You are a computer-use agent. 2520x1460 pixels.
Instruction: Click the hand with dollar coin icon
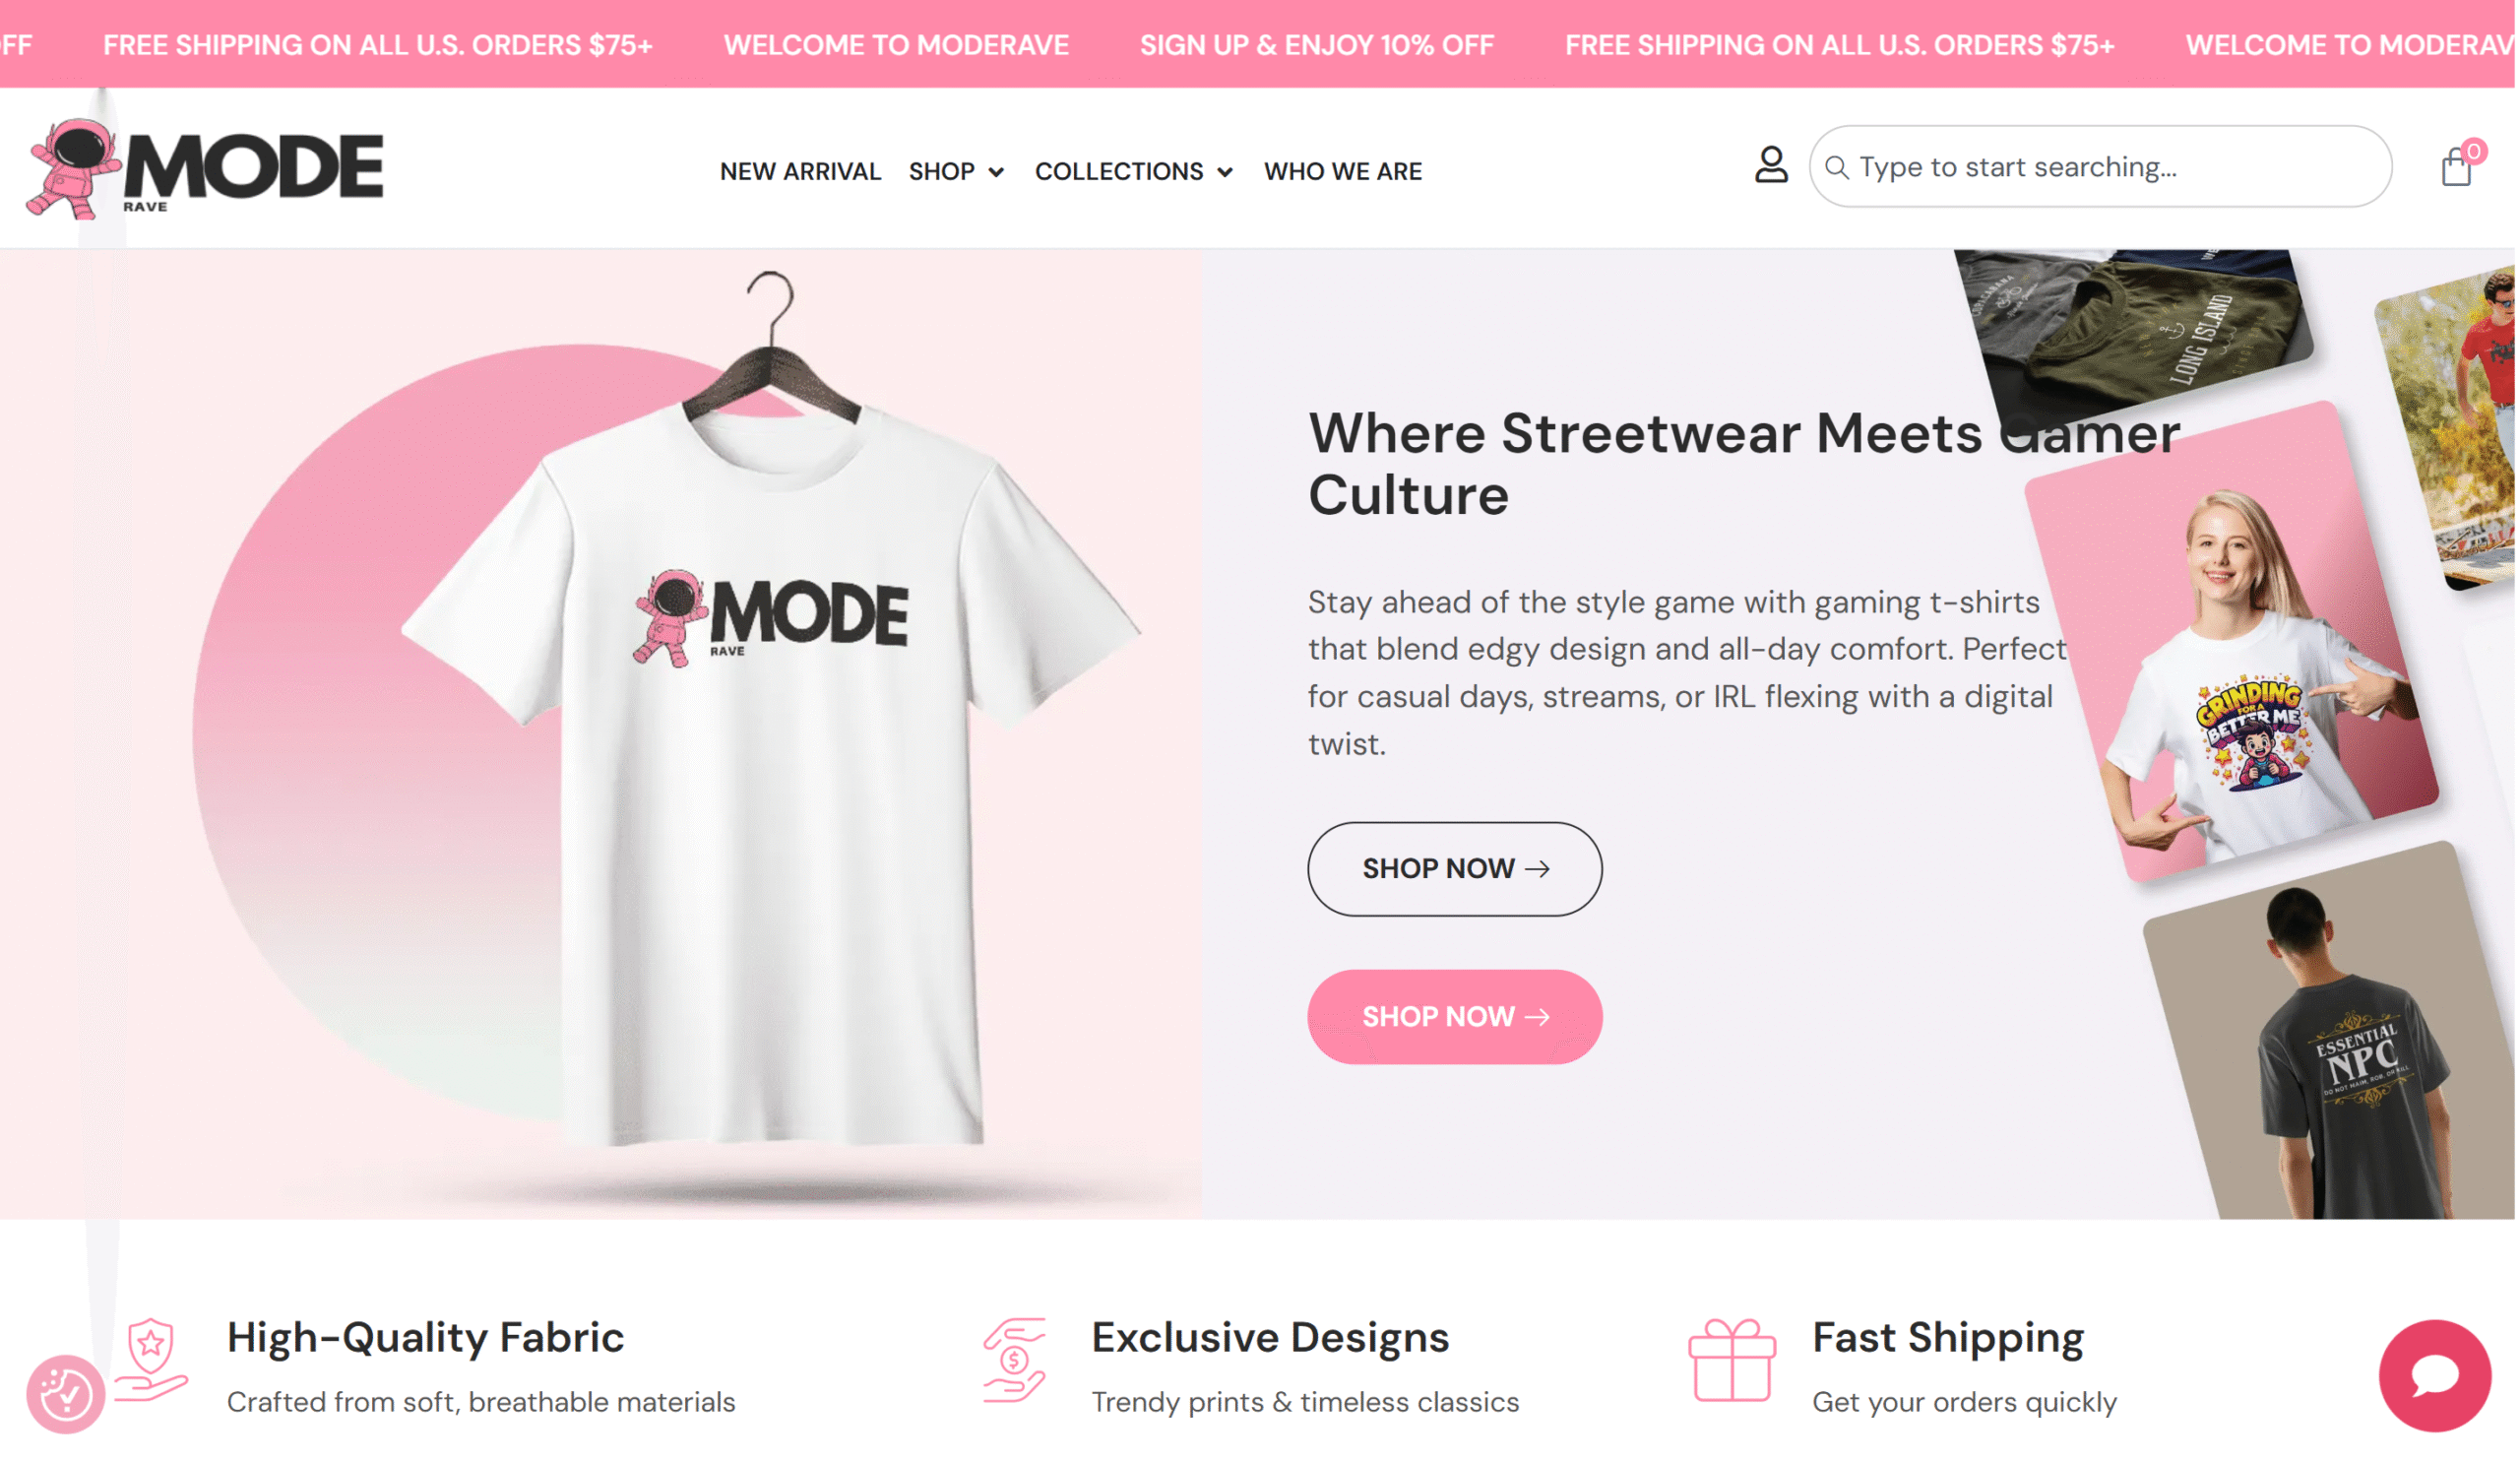(x=1015, y=1361)
